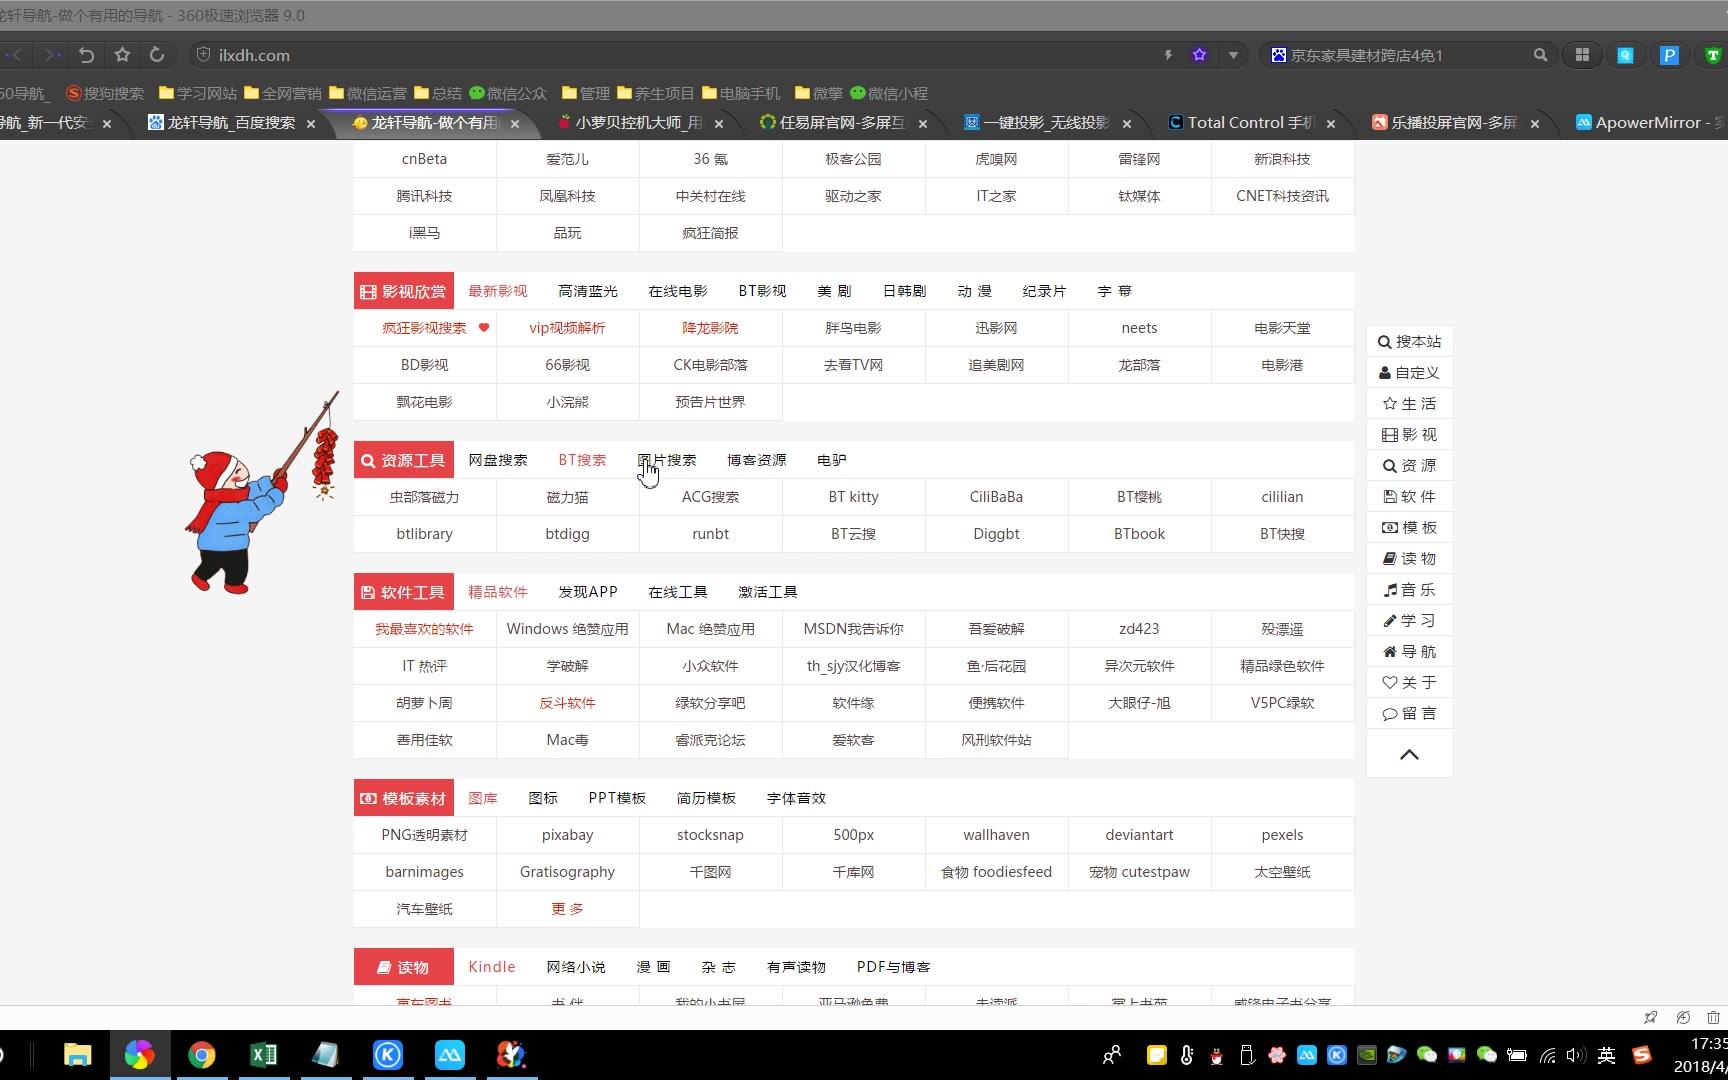Screen dimensions: 1728x1080
Task: Select the 激活工具 sub-tab
Action: pyautogui.click(x=768, y=592)
